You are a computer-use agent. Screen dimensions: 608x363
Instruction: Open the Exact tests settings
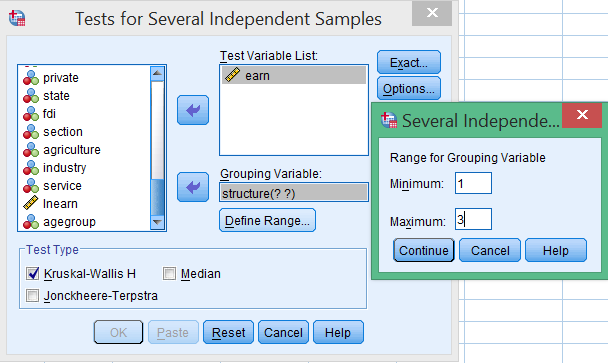click(409, 62)
